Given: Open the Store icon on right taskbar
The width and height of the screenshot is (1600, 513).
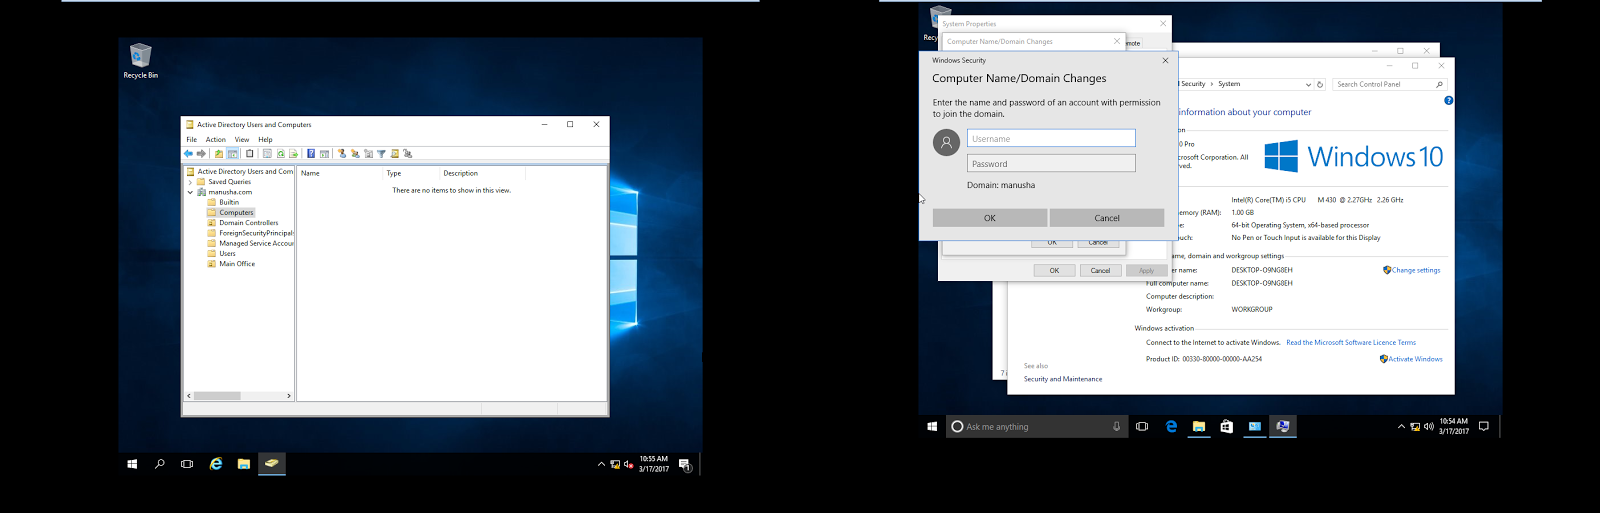Looking at the screenshot, I should pyautogui.click(x=1226, y=426).
